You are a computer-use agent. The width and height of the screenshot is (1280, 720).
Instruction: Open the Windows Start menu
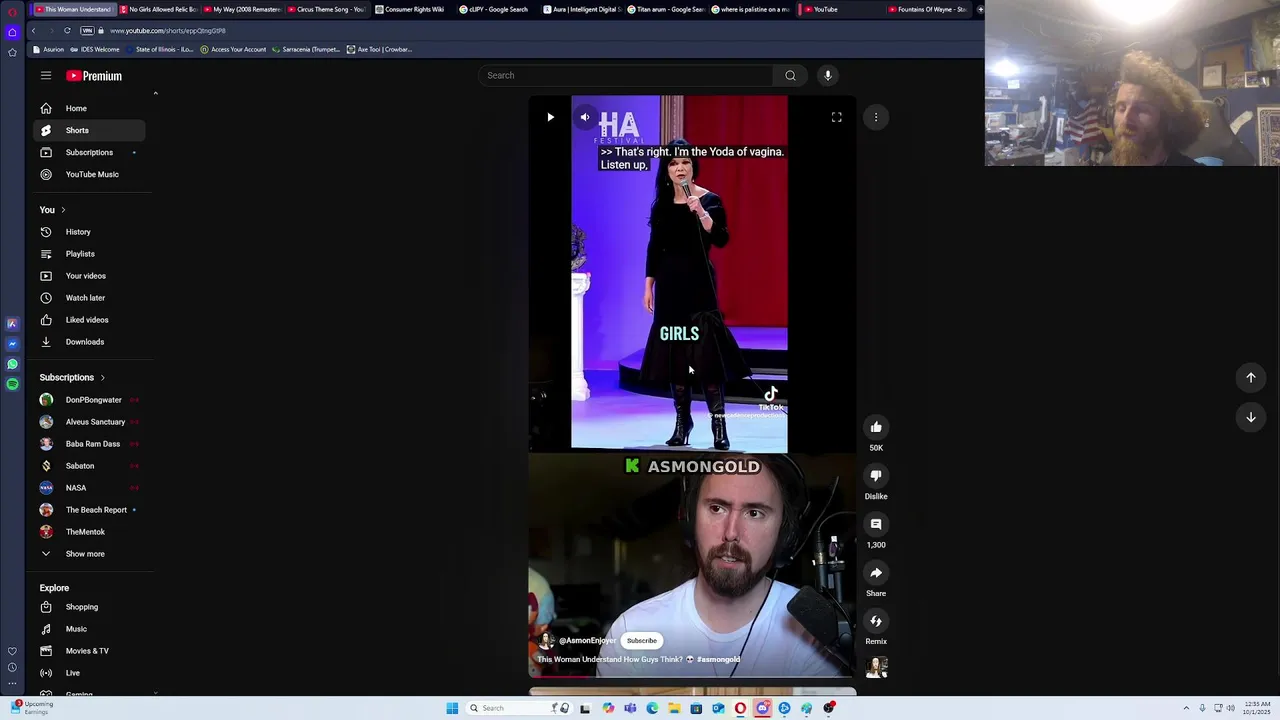click(452, 708)
